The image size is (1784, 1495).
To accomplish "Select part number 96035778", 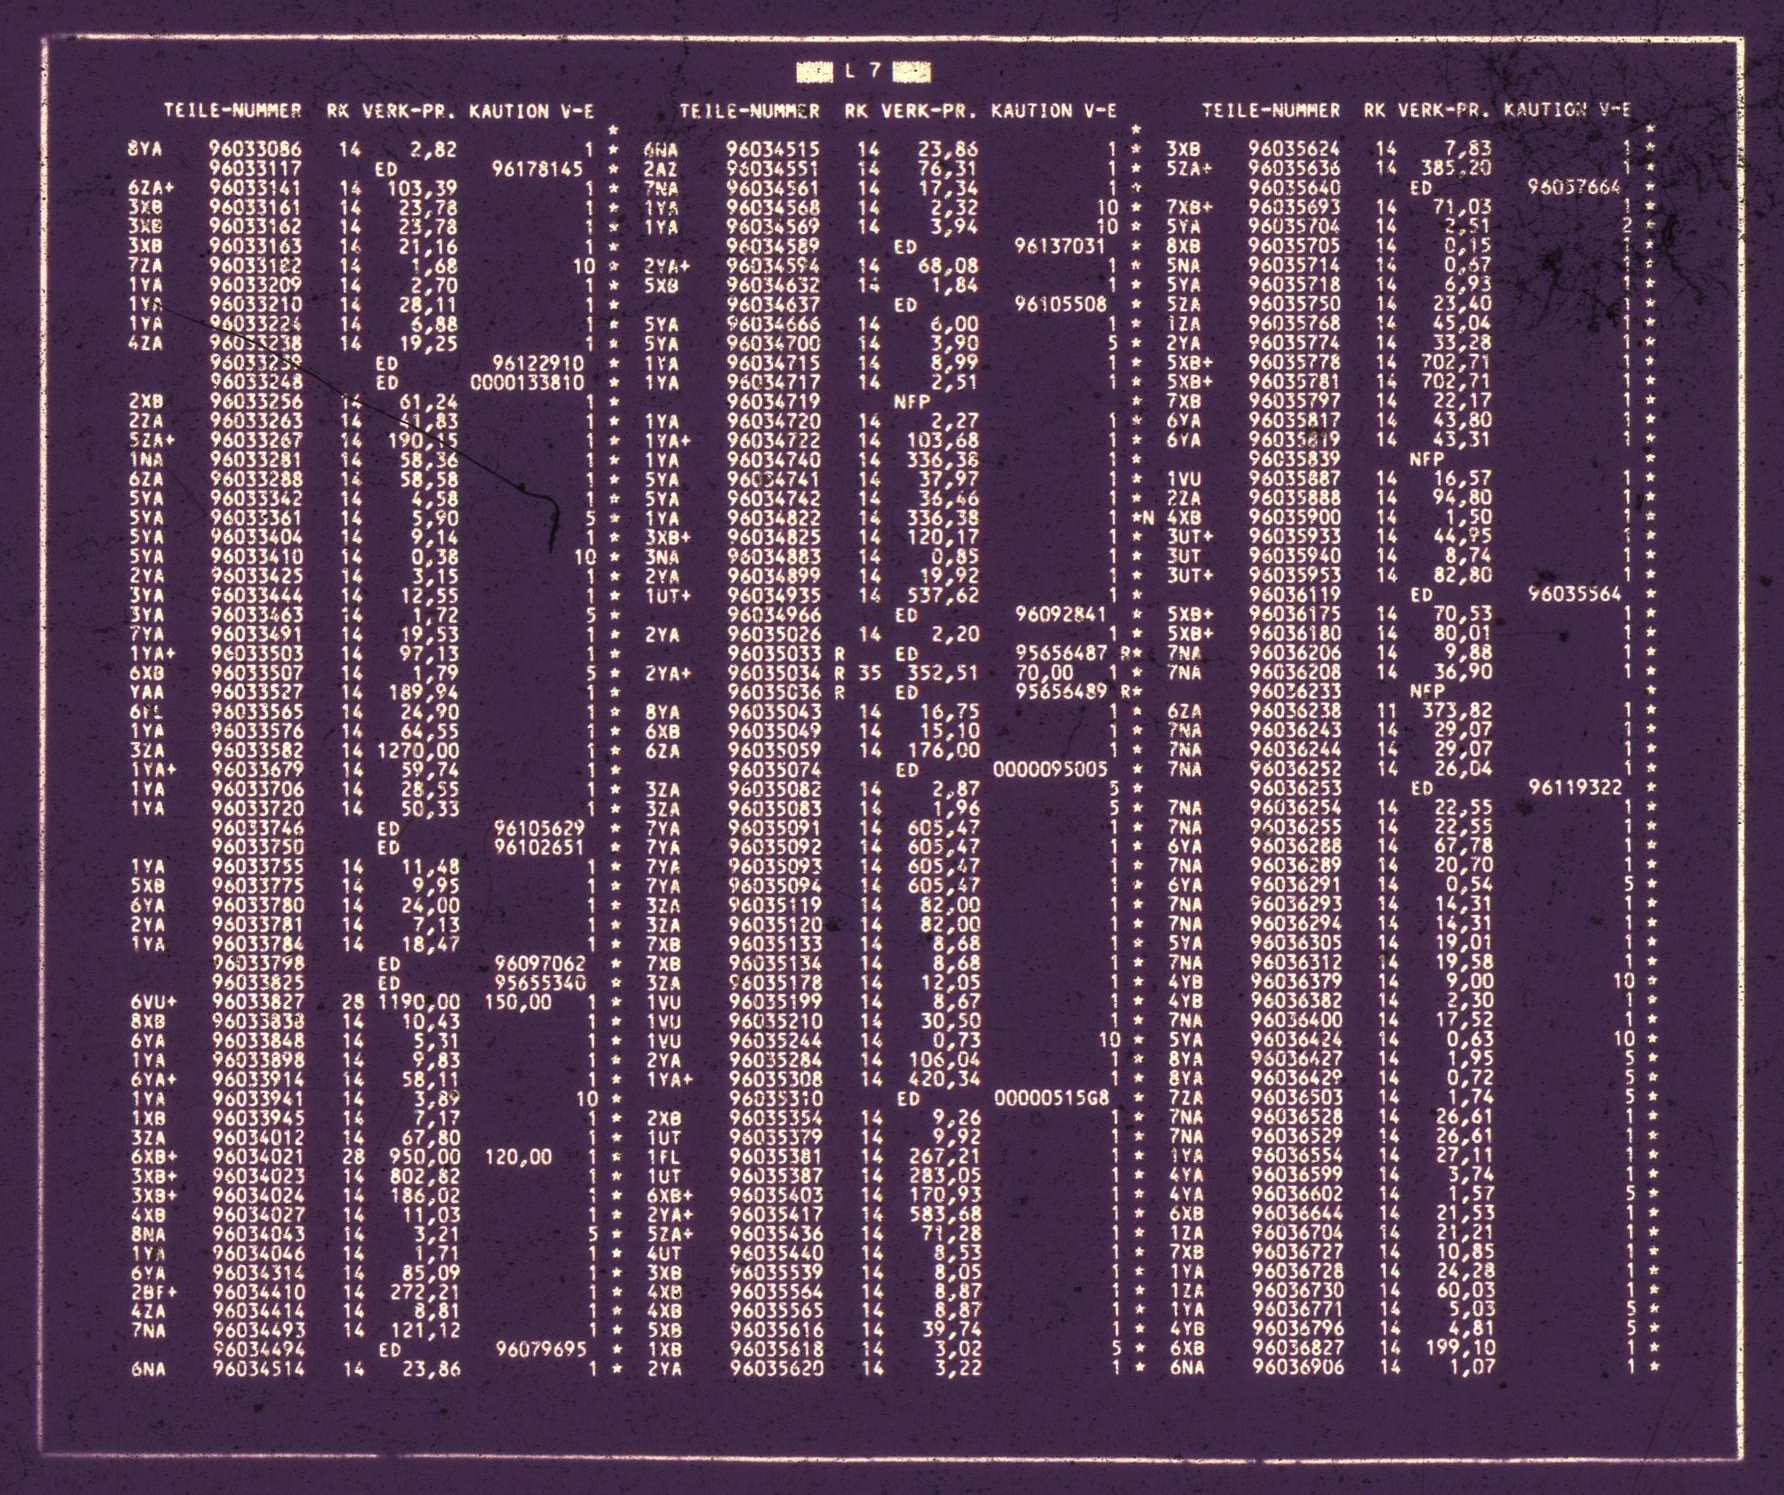I will (x=1295, y=363).
